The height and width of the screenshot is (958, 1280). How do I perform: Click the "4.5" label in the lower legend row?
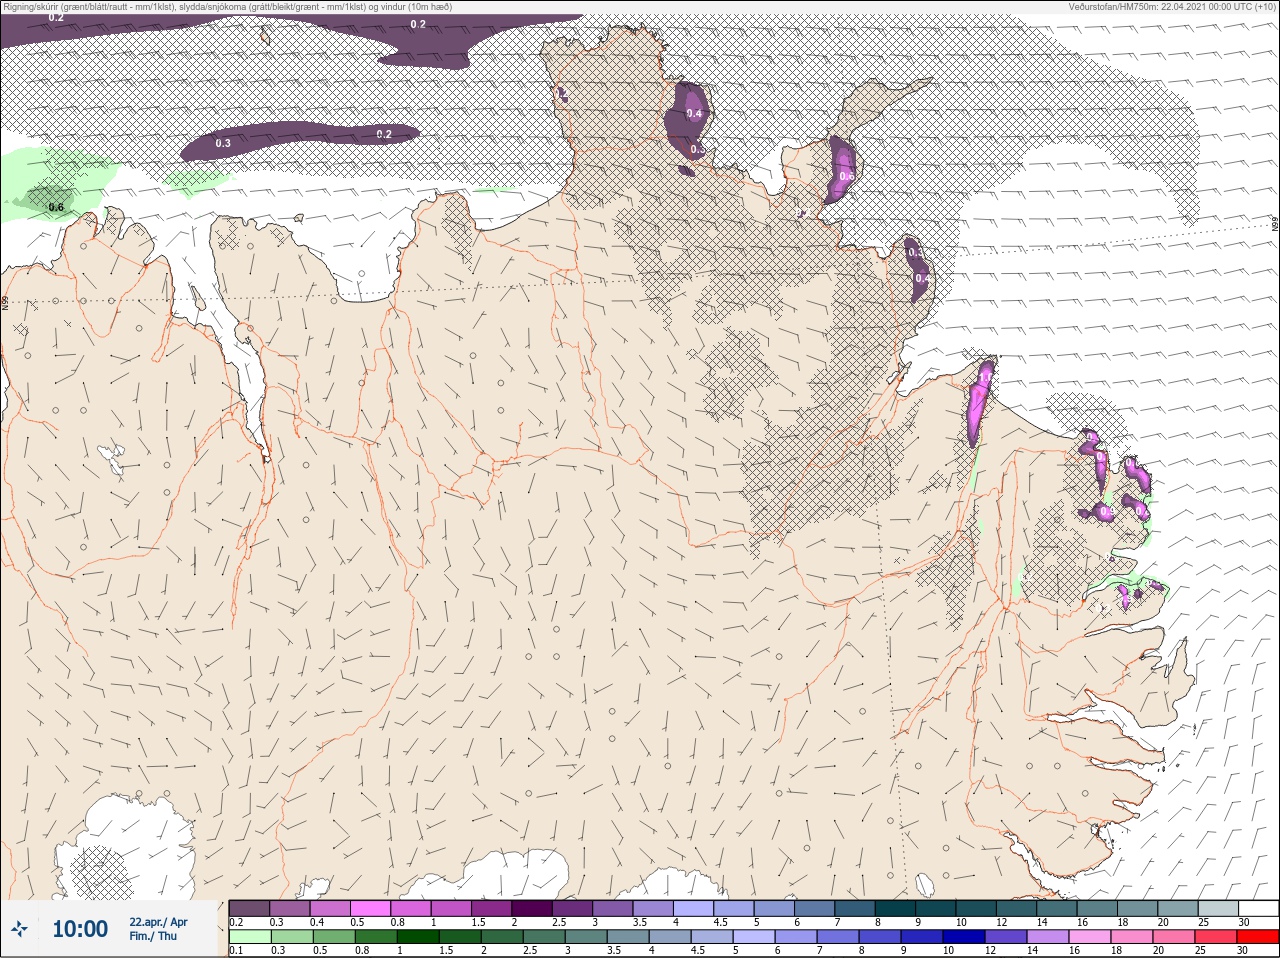pos(699,951)
